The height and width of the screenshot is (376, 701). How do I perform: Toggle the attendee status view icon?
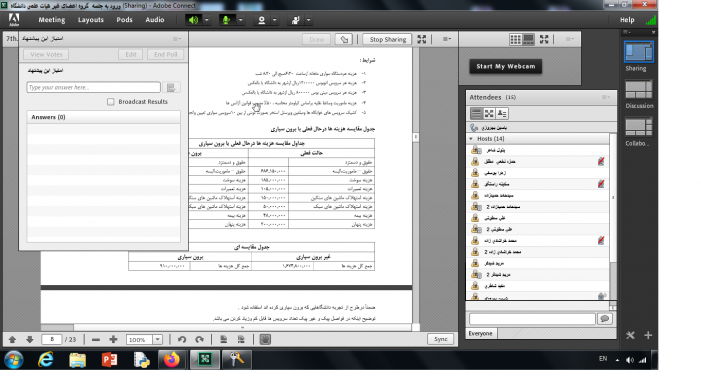(502, 114)
